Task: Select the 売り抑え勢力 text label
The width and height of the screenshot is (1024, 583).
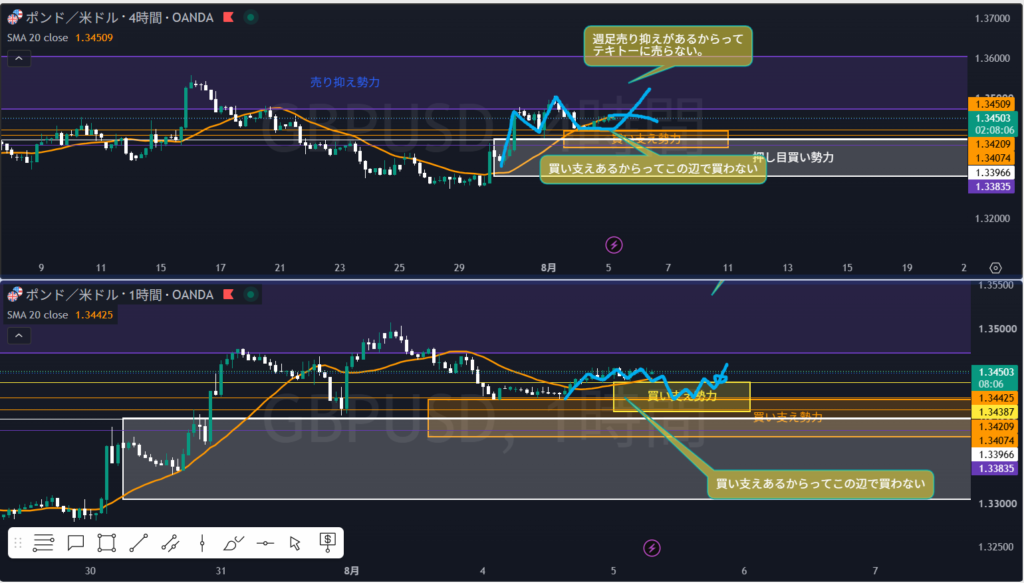Action: click(345, 82)
